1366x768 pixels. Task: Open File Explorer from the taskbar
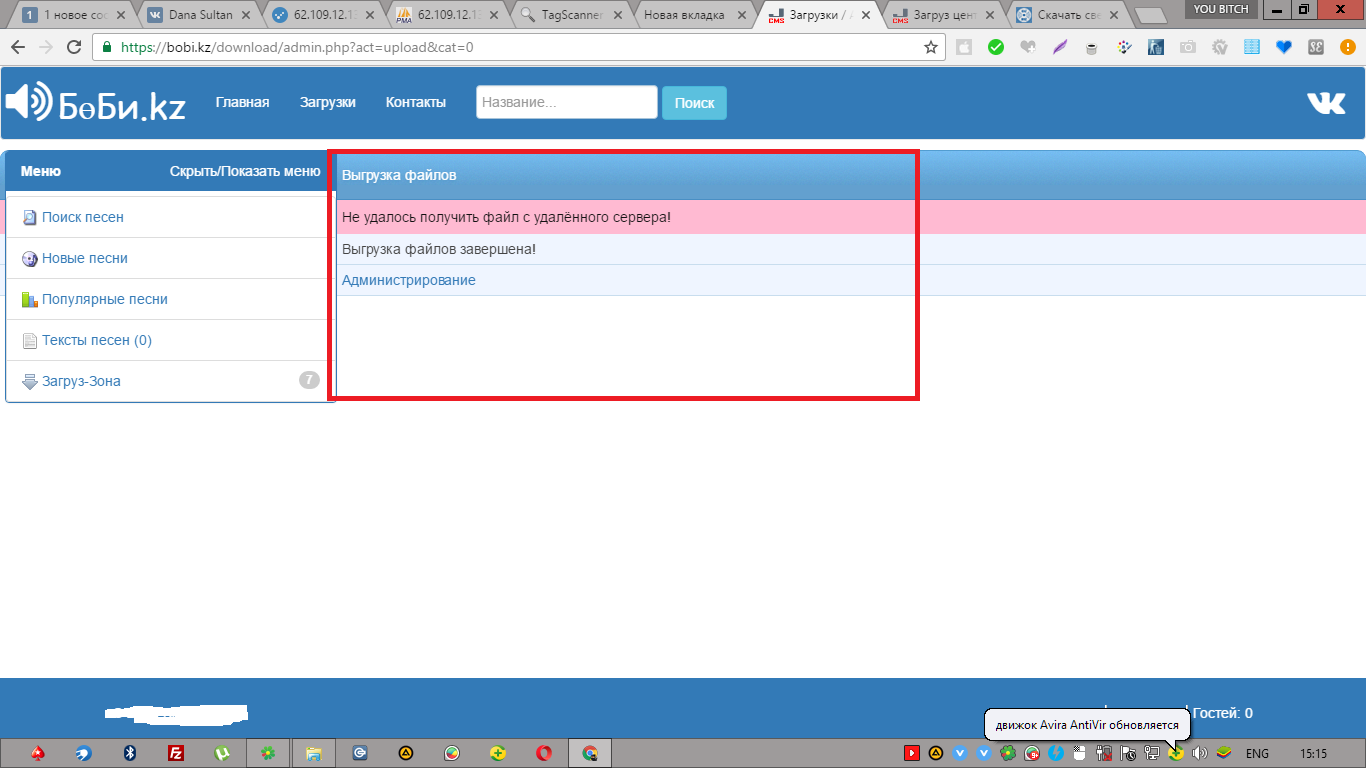click(x=313, y=753)
